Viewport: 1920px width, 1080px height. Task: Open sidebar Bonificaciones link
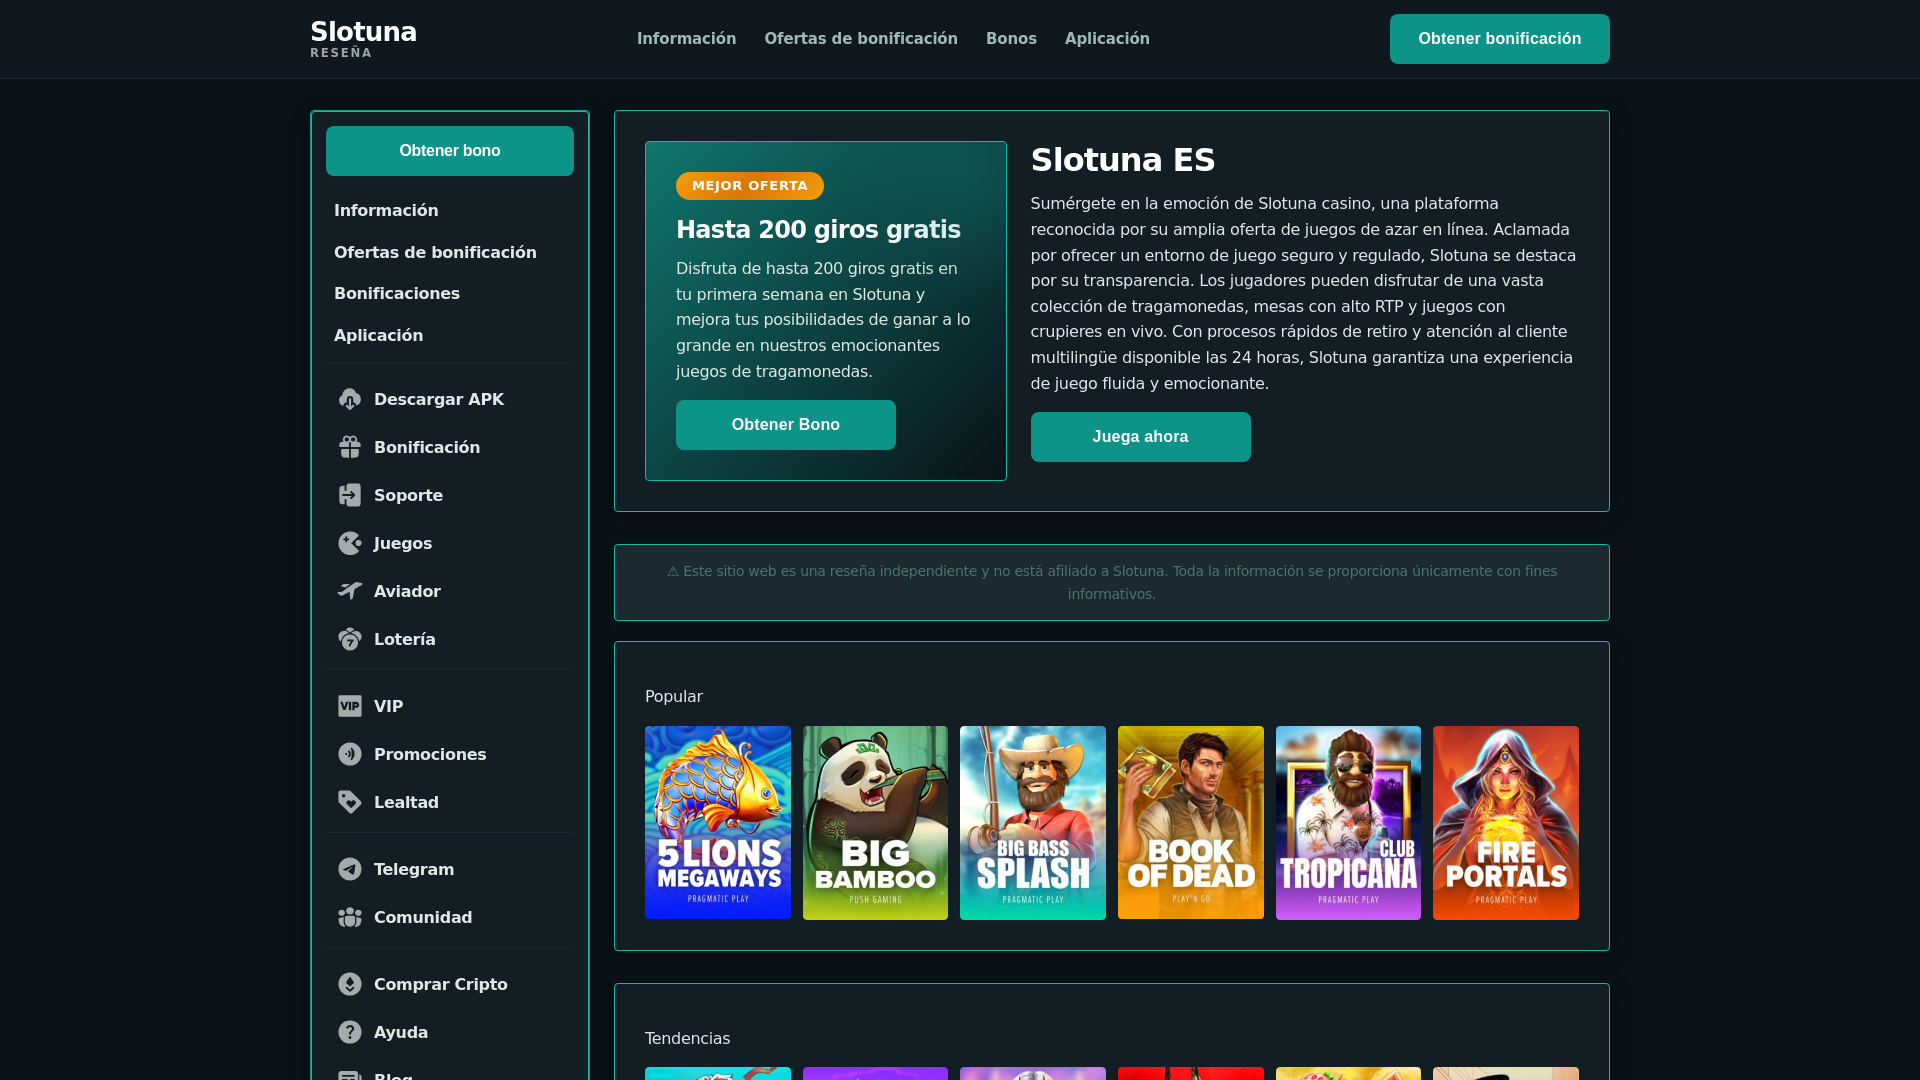tap(397, 294)
